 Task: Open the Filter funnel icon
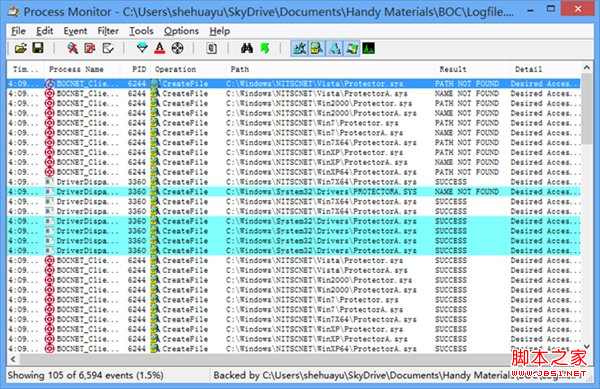pos(142,48)
